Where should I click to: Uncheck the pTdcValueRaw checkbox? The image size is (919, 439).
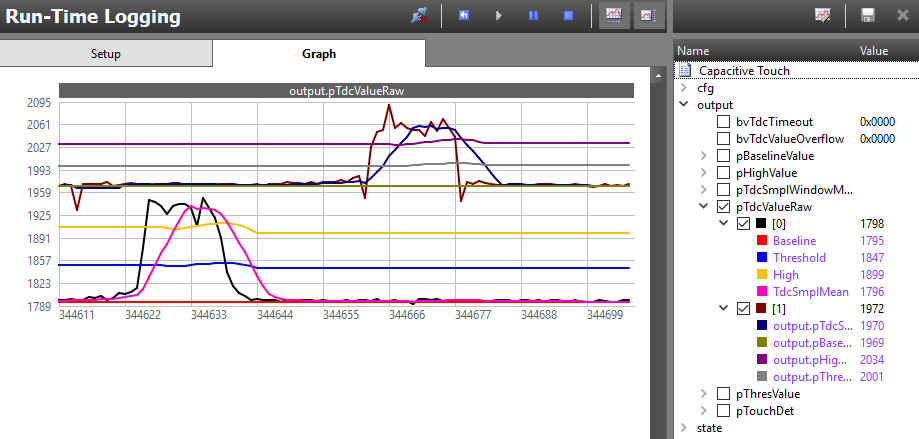[x=724, y=207]
